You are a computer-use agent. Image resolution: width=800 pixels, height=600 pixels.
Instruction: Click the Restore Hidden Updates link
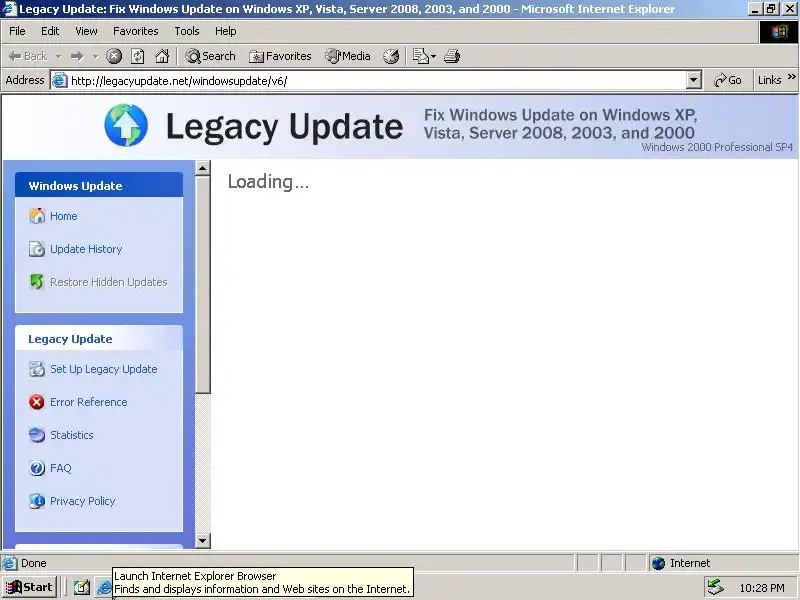(109, 282)
